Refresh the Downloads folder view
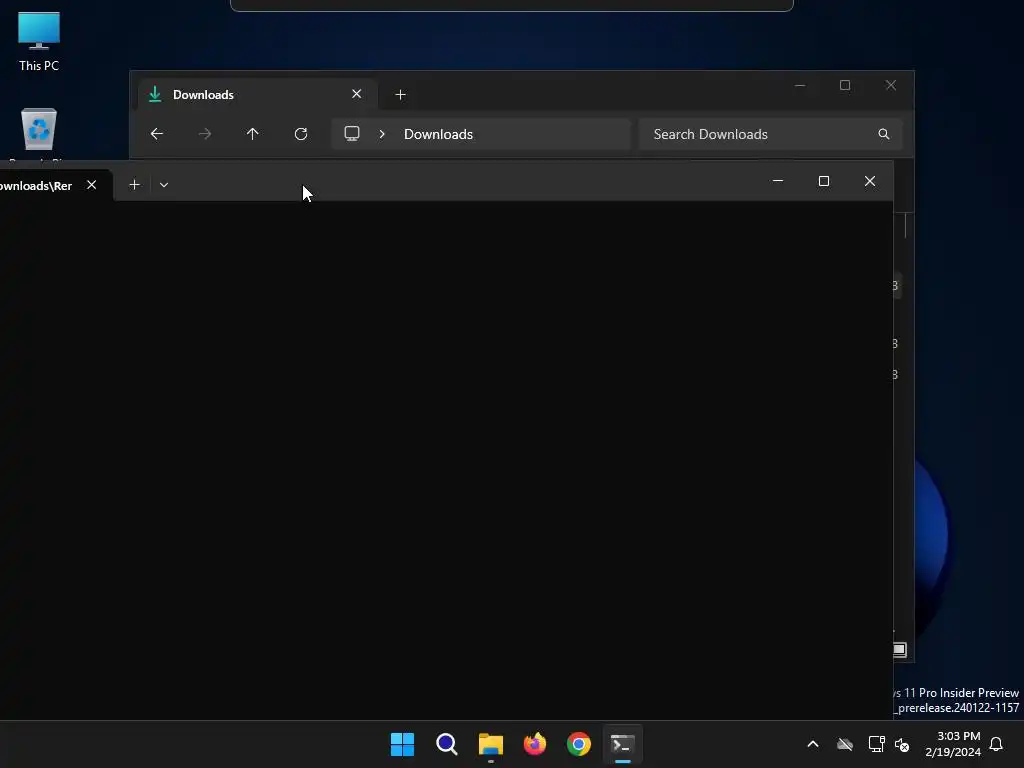1024x768 pixels. tap(301, 134)
